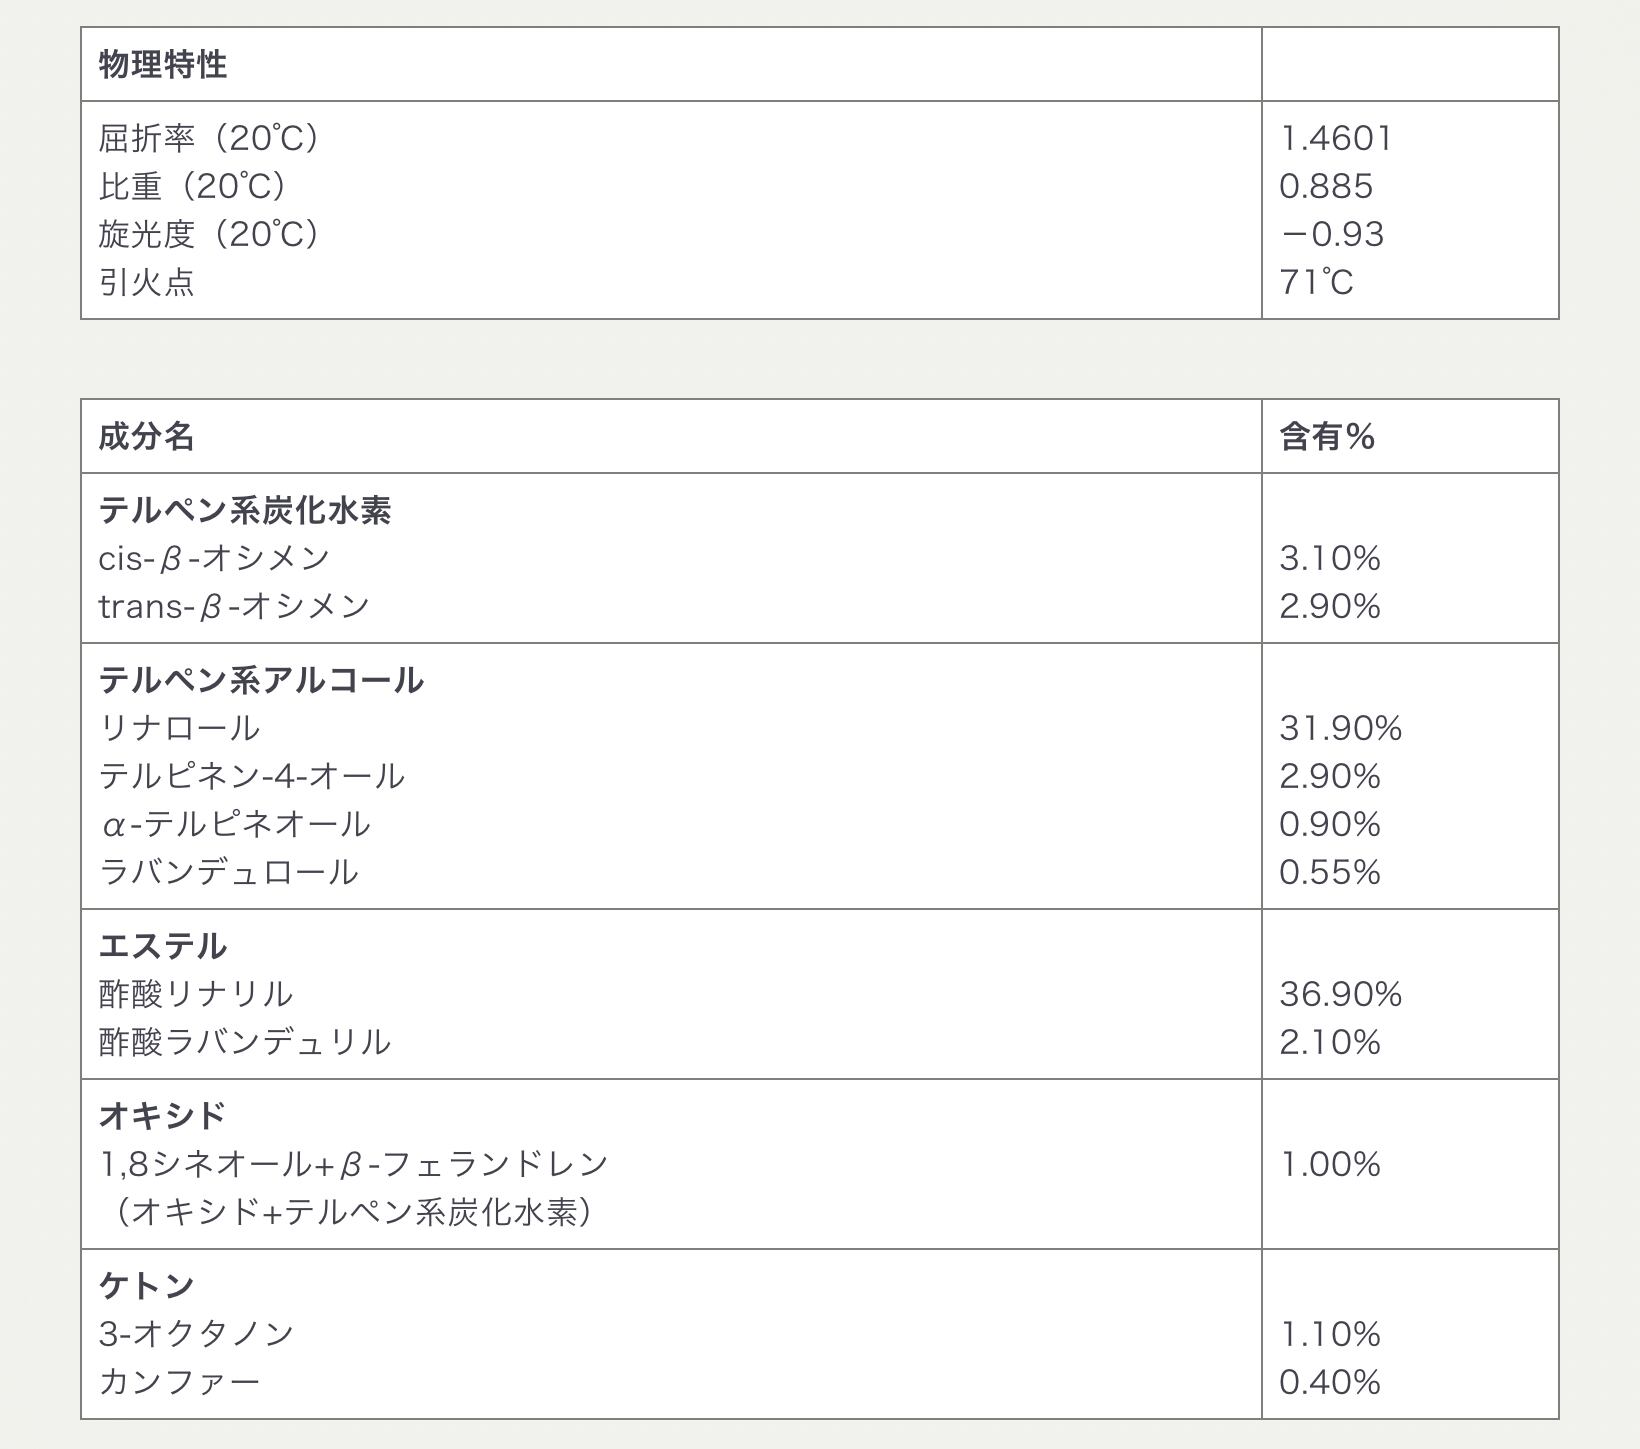Click the 成分名 column header
1640x1449 pixels.
click(146, 437)
